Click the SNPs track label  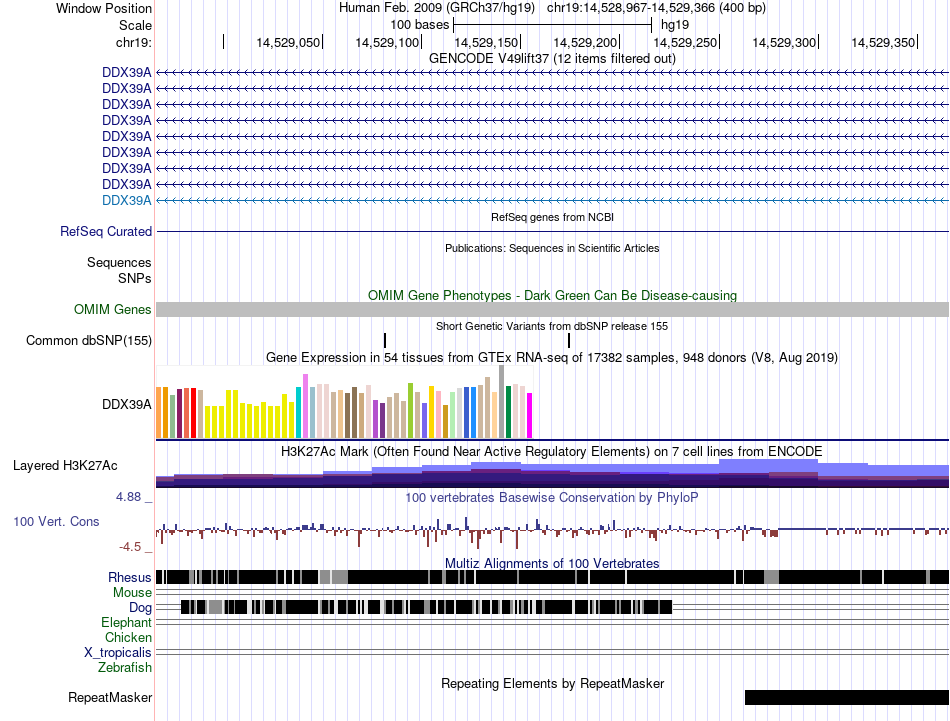coord(135,278)
